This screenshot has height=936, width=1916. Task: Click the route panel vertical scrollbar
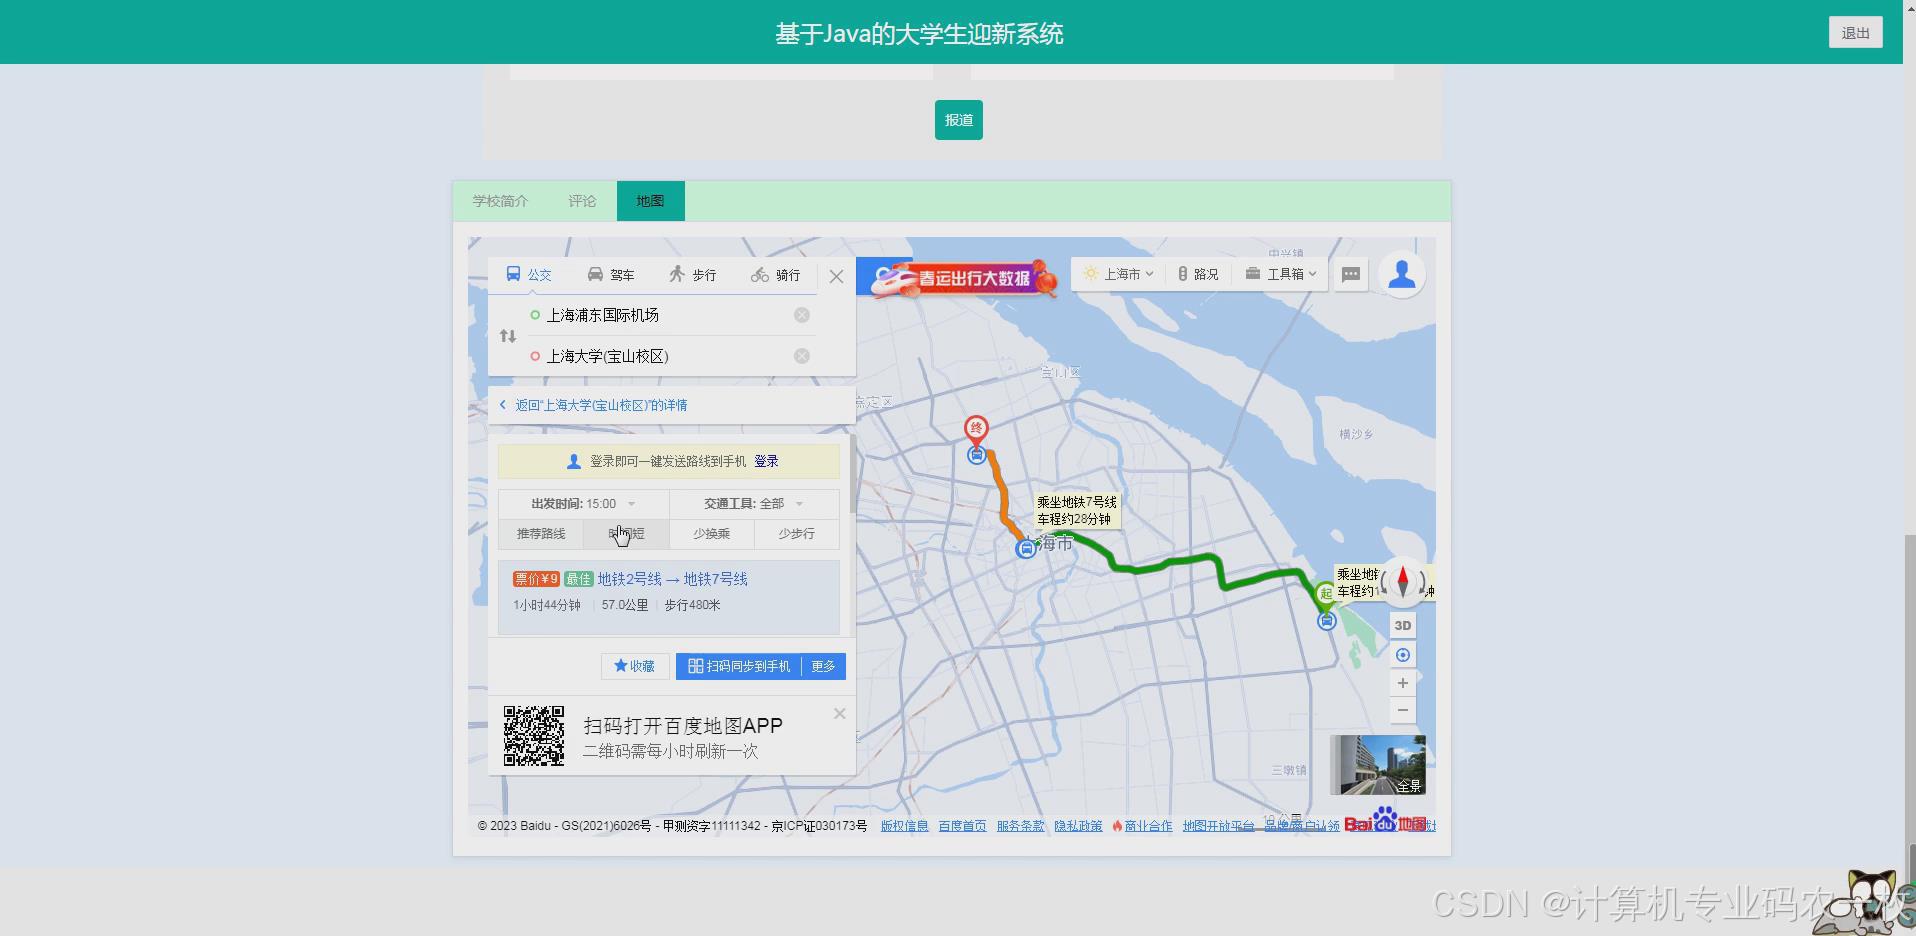point(852,473)
